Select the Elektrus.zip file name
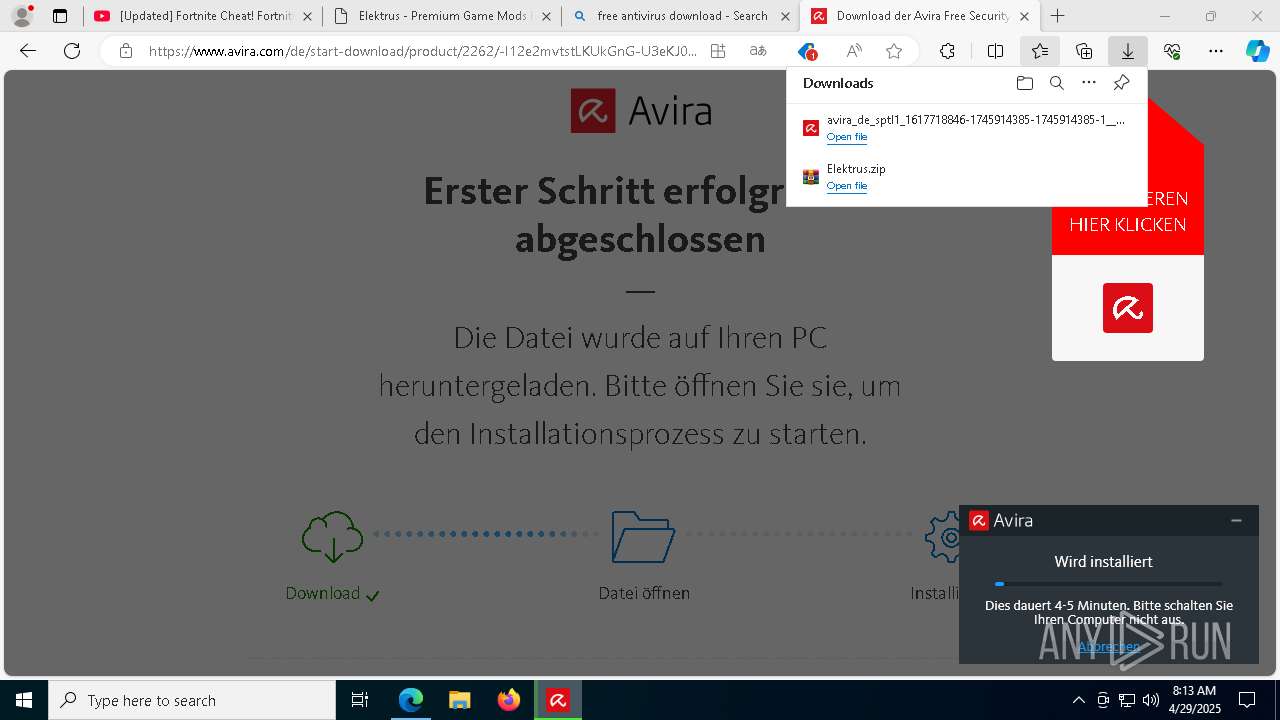This screenshot has width=1280, height=720. click(x=856, y=169)
